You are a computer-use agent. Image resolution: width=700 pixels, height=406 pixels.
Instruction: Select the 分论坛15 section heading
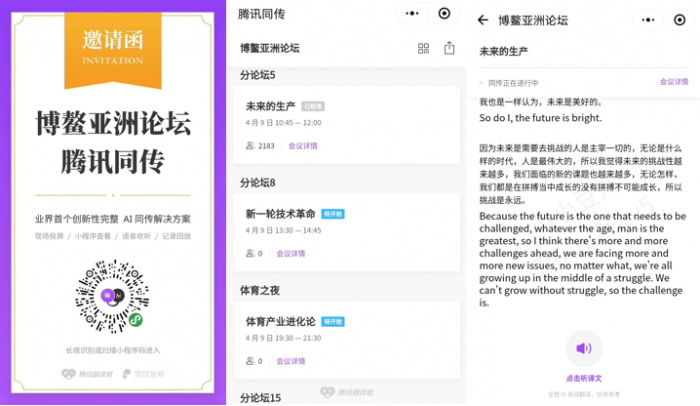click(260, 398)
